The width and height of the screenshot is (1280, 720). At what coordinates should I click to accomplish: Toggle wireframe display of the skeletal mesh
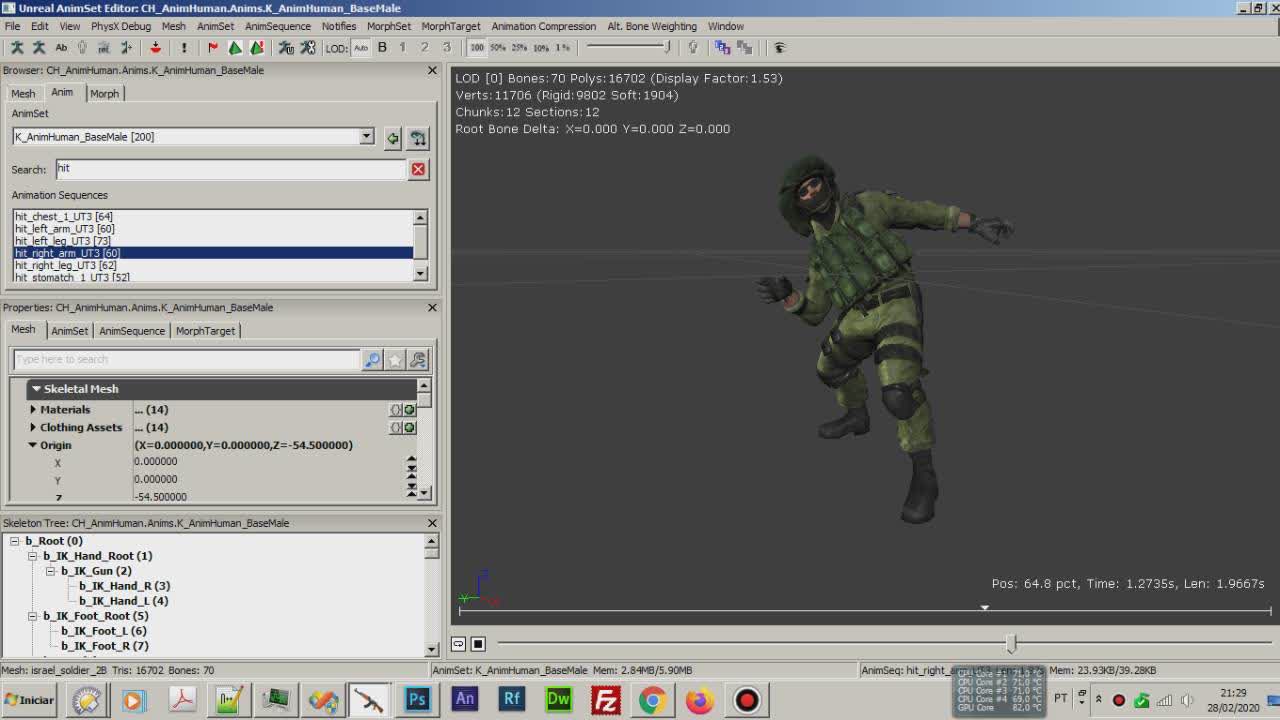[82, 47]
